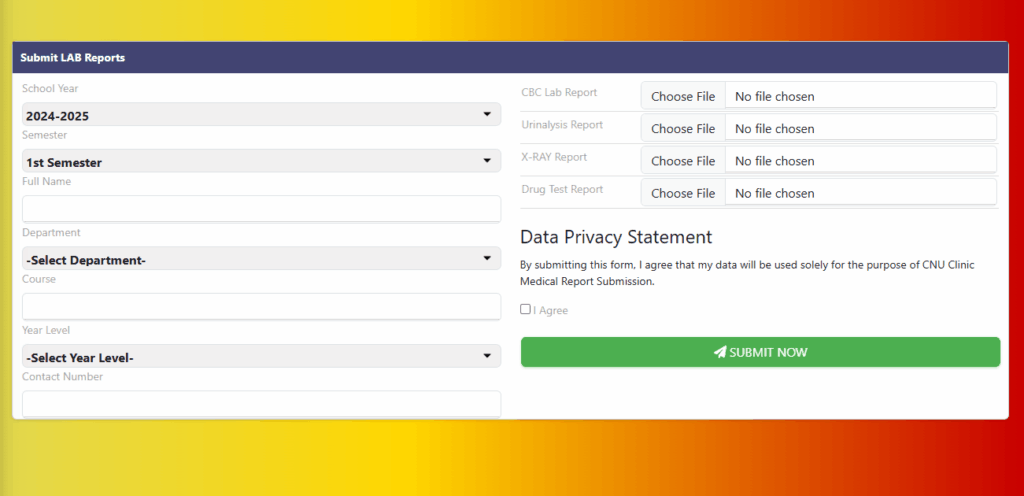Viewport: 1024px width, 496px height.
Task: Expand the Select Year Level dropdown
Action: click(261, 357)
